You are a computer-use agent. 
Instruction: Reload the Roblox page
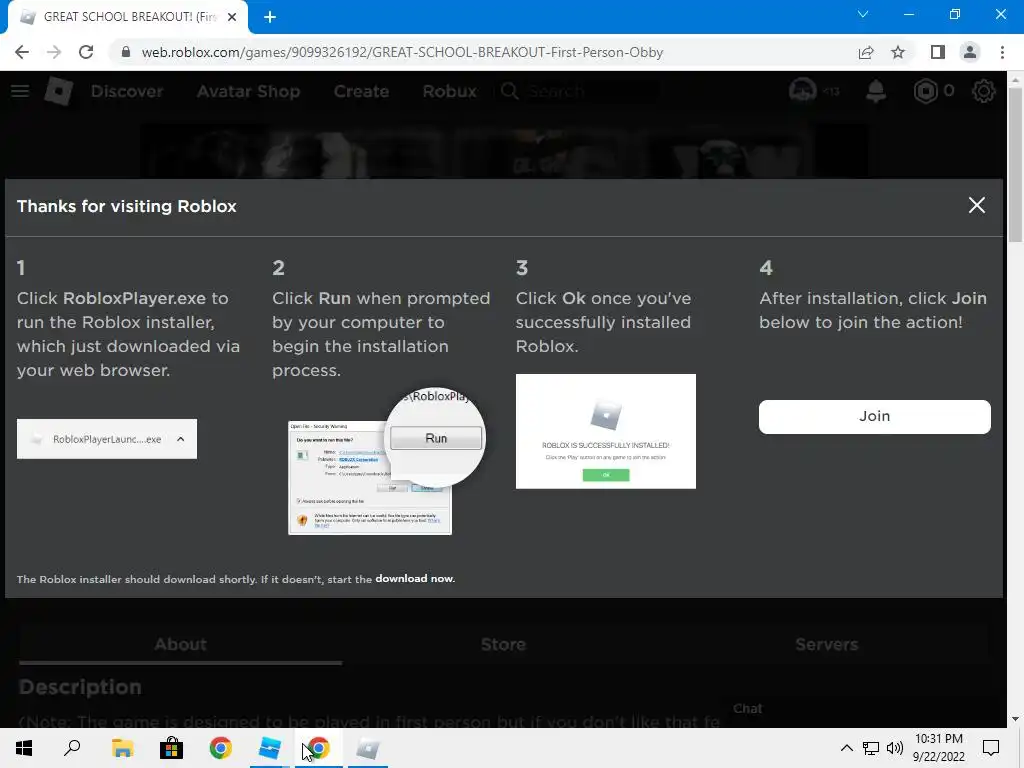(86, 52)
